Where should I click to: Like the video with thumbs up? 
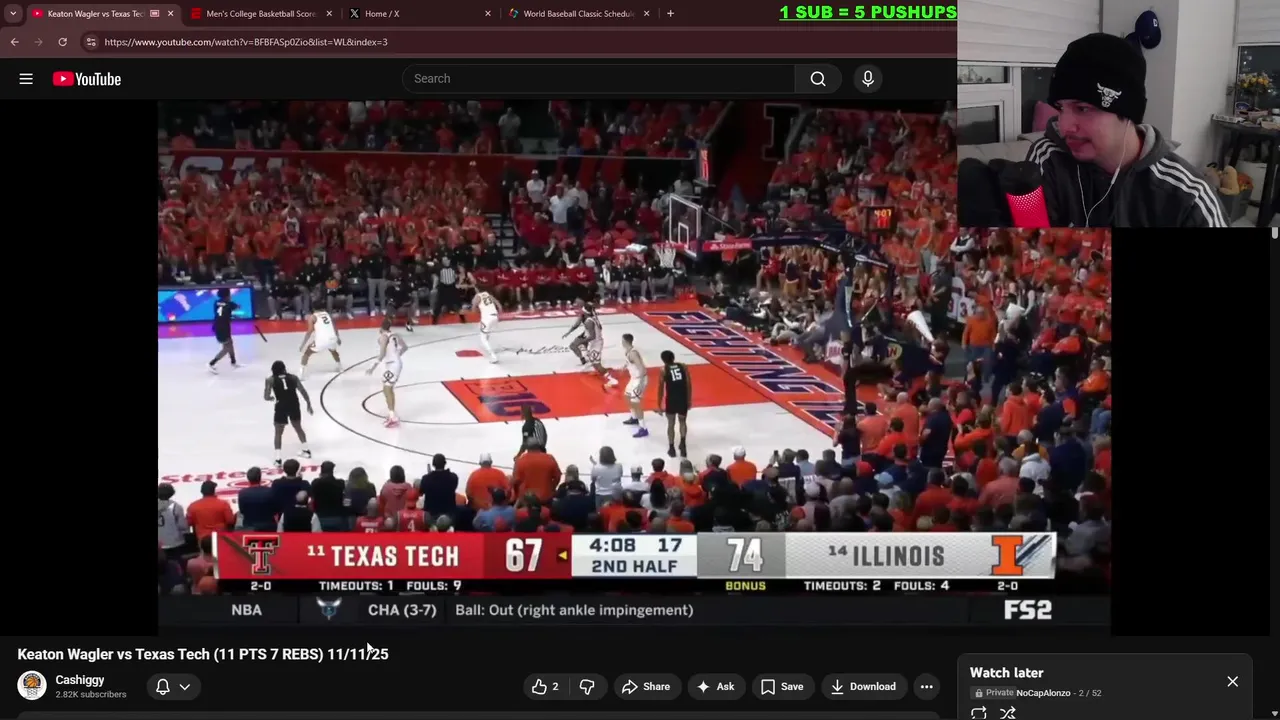[545, 687]
